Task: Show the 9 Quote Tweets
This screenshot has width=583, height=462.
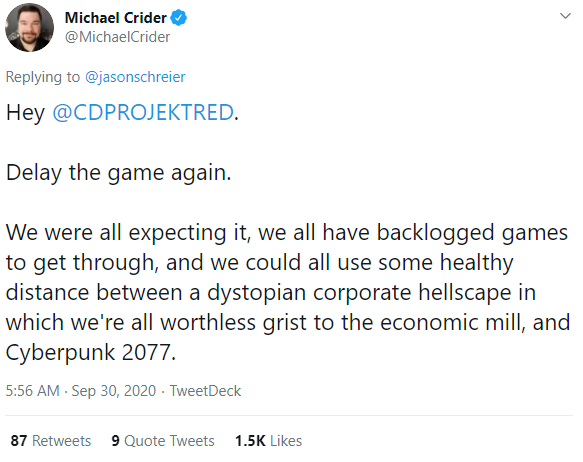Action: (163, 440)
